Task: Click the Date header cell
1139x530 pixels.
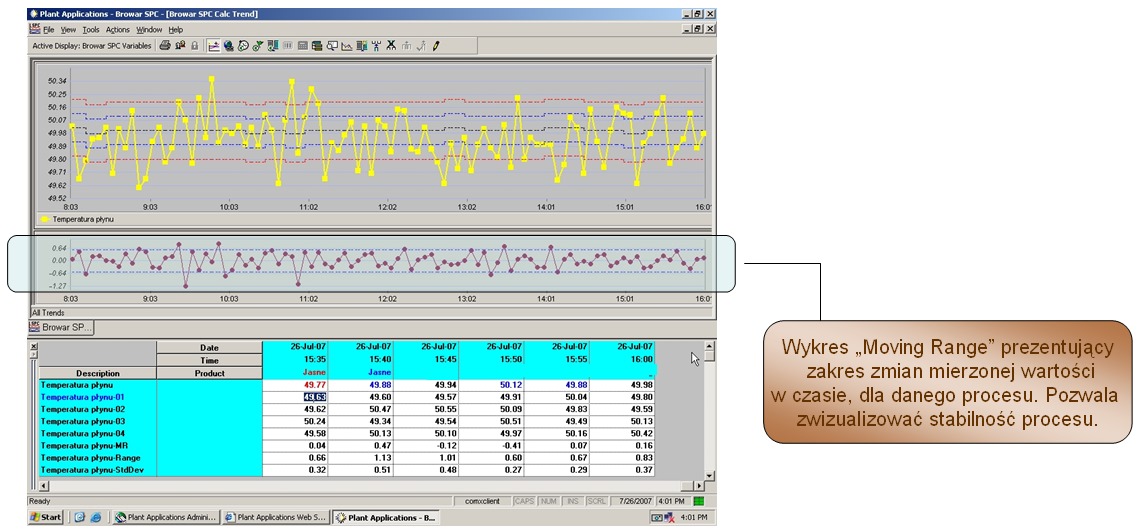Action: (209, 348)
